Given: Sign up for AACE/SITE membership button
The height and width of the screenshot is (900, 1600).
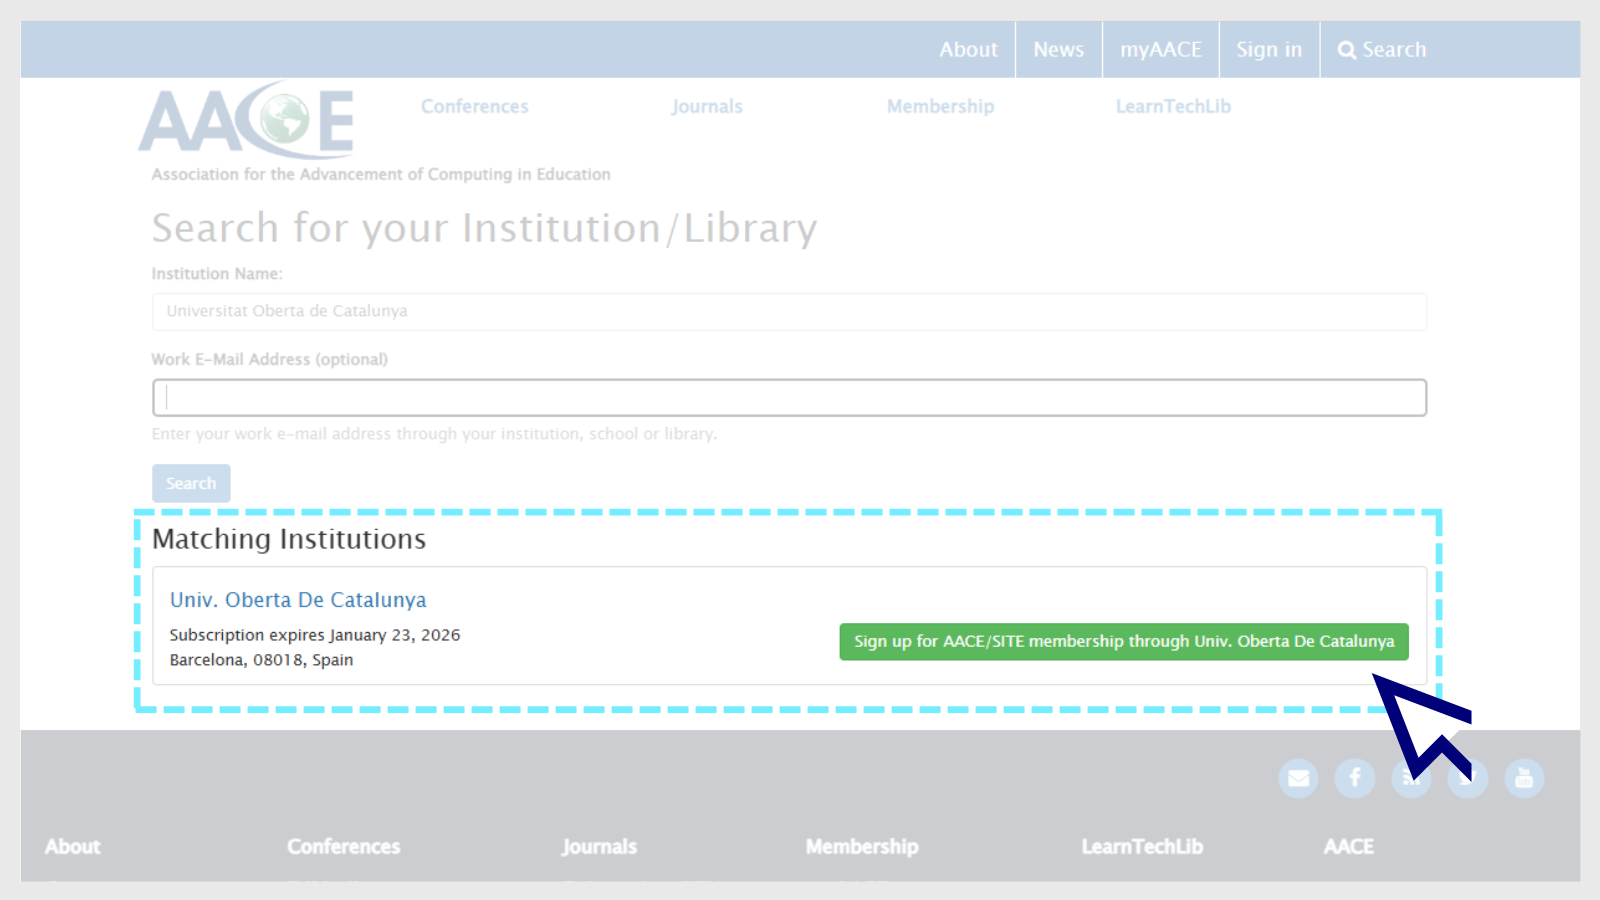Looking at the screenshot, I should [1124, 641].
